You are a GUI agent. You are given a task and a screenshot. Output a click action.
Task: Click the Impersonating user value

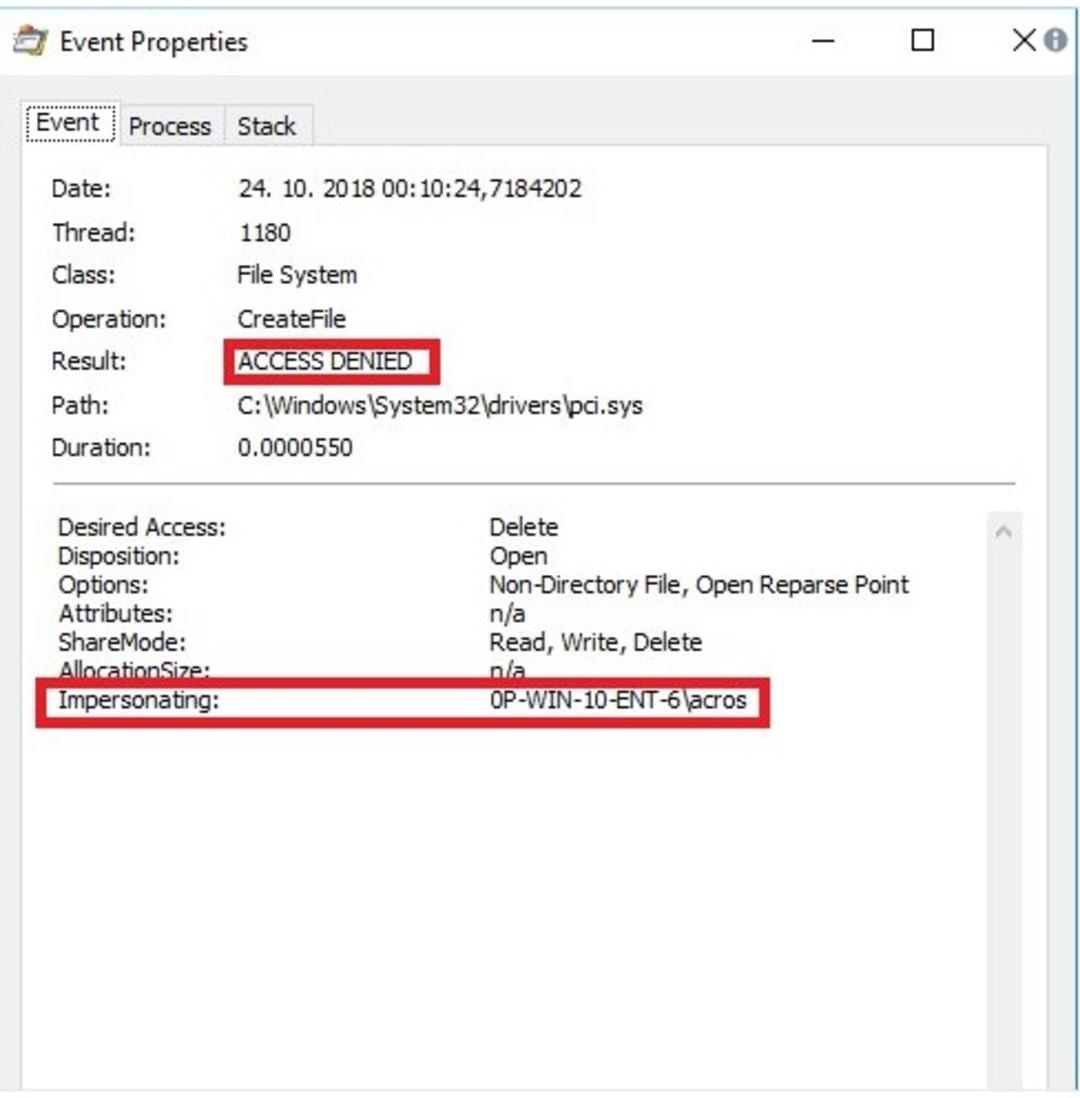[618, 700]
